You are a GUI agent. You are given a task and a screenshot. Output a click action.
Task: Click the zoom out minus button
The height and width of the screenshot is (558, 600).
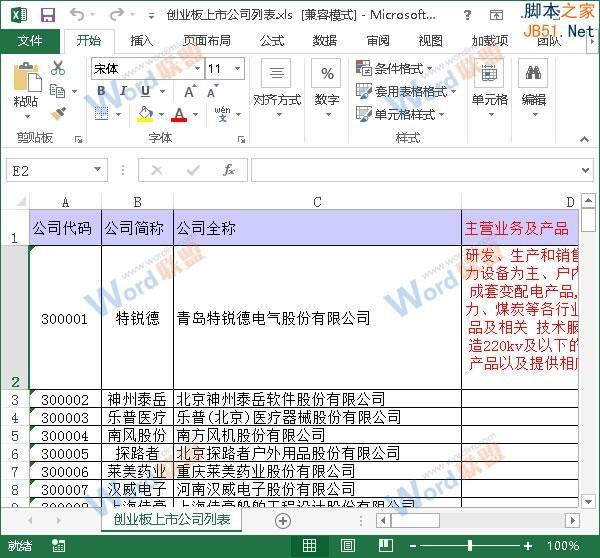tap(413, 546)
